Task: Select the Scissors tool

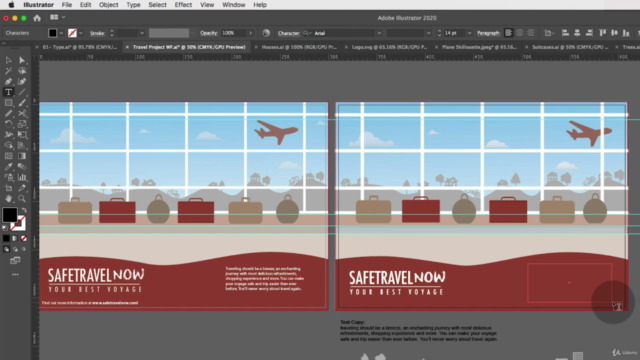Action: click(x=22, y=113)
